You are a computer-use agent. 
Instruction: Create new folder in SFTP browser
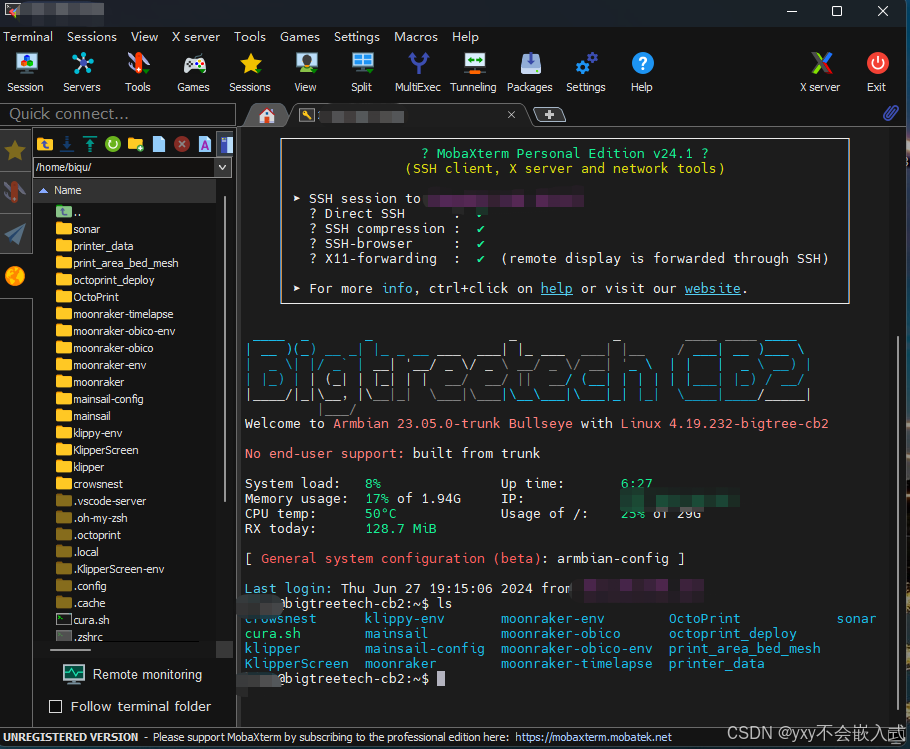[136, 144]
